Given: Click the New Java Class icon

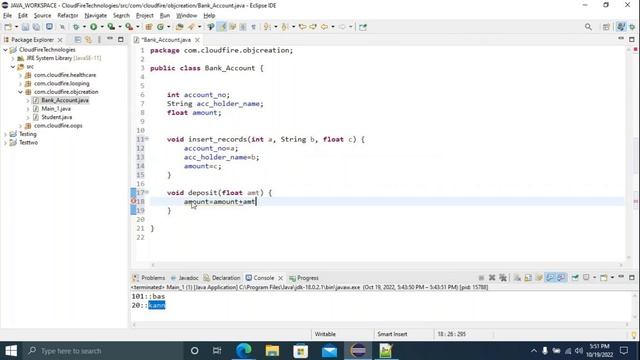Looking at the screenshot, I should [160, 27].
